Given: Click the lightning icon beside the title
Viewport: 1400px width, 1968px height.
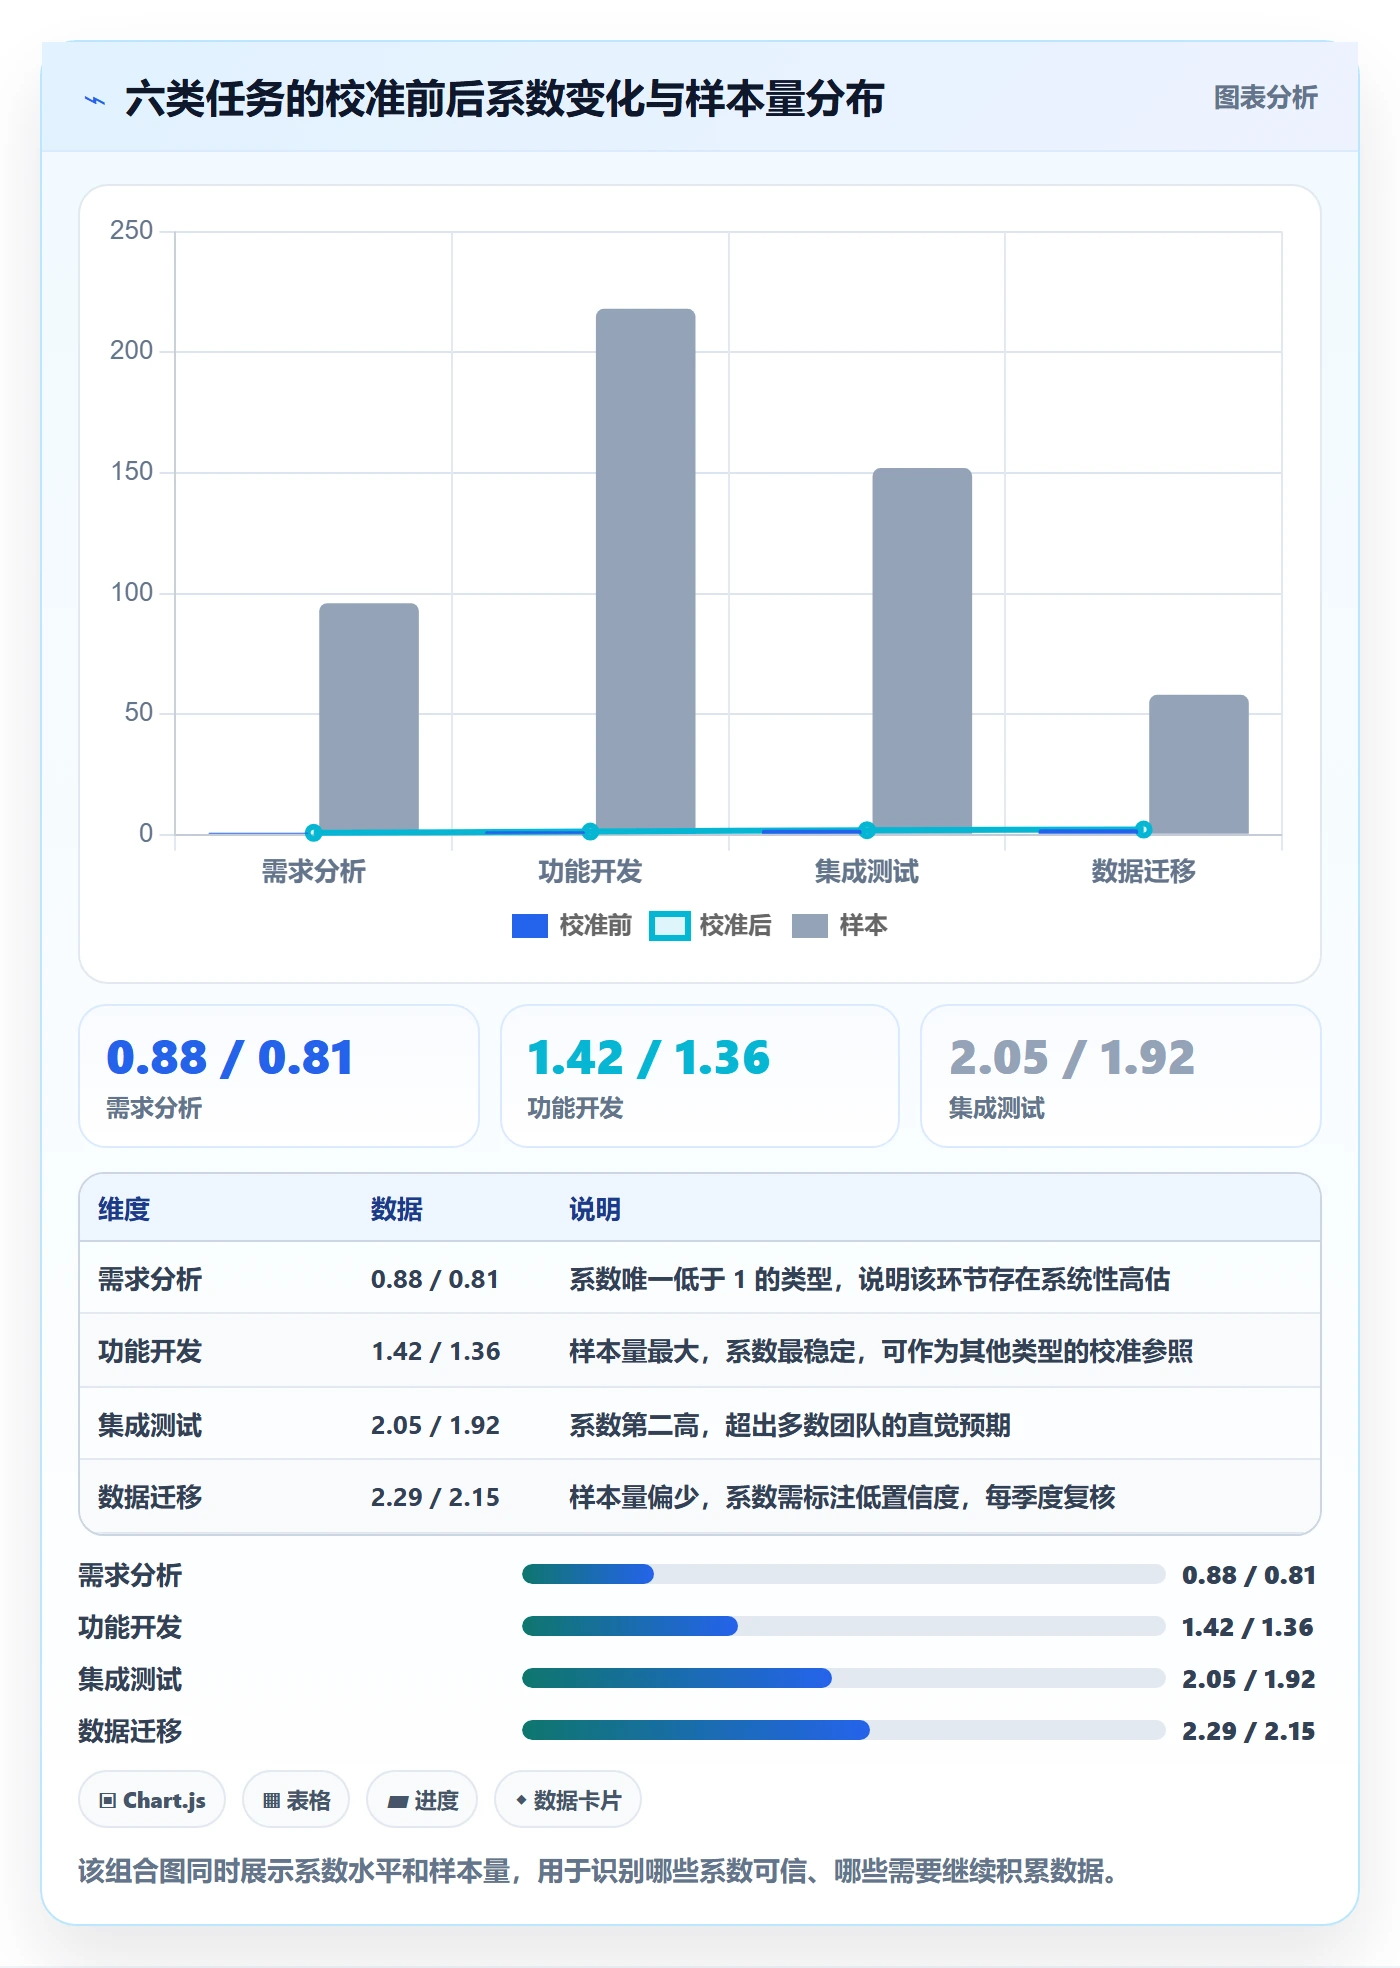Looking at the screenshot, I should click(95, 100).
